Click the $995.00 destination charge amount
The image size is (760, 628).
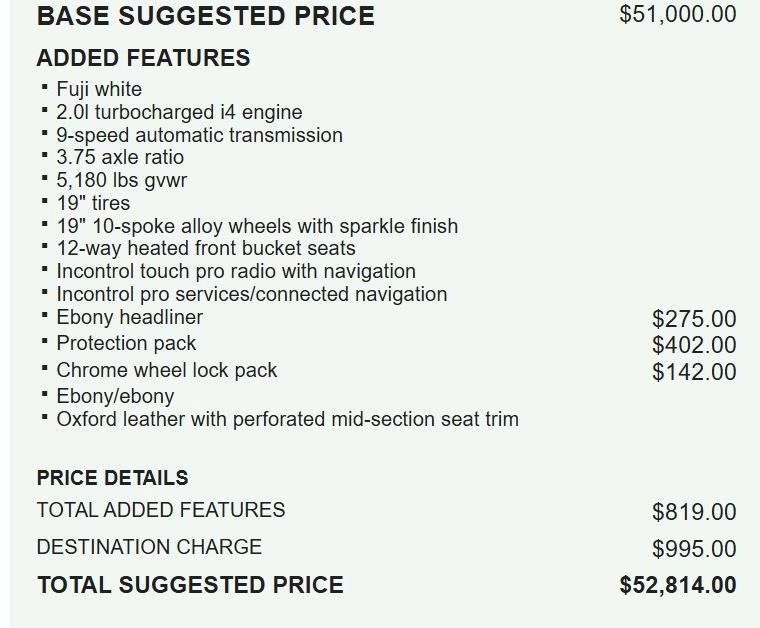click(x=693, y=549)
